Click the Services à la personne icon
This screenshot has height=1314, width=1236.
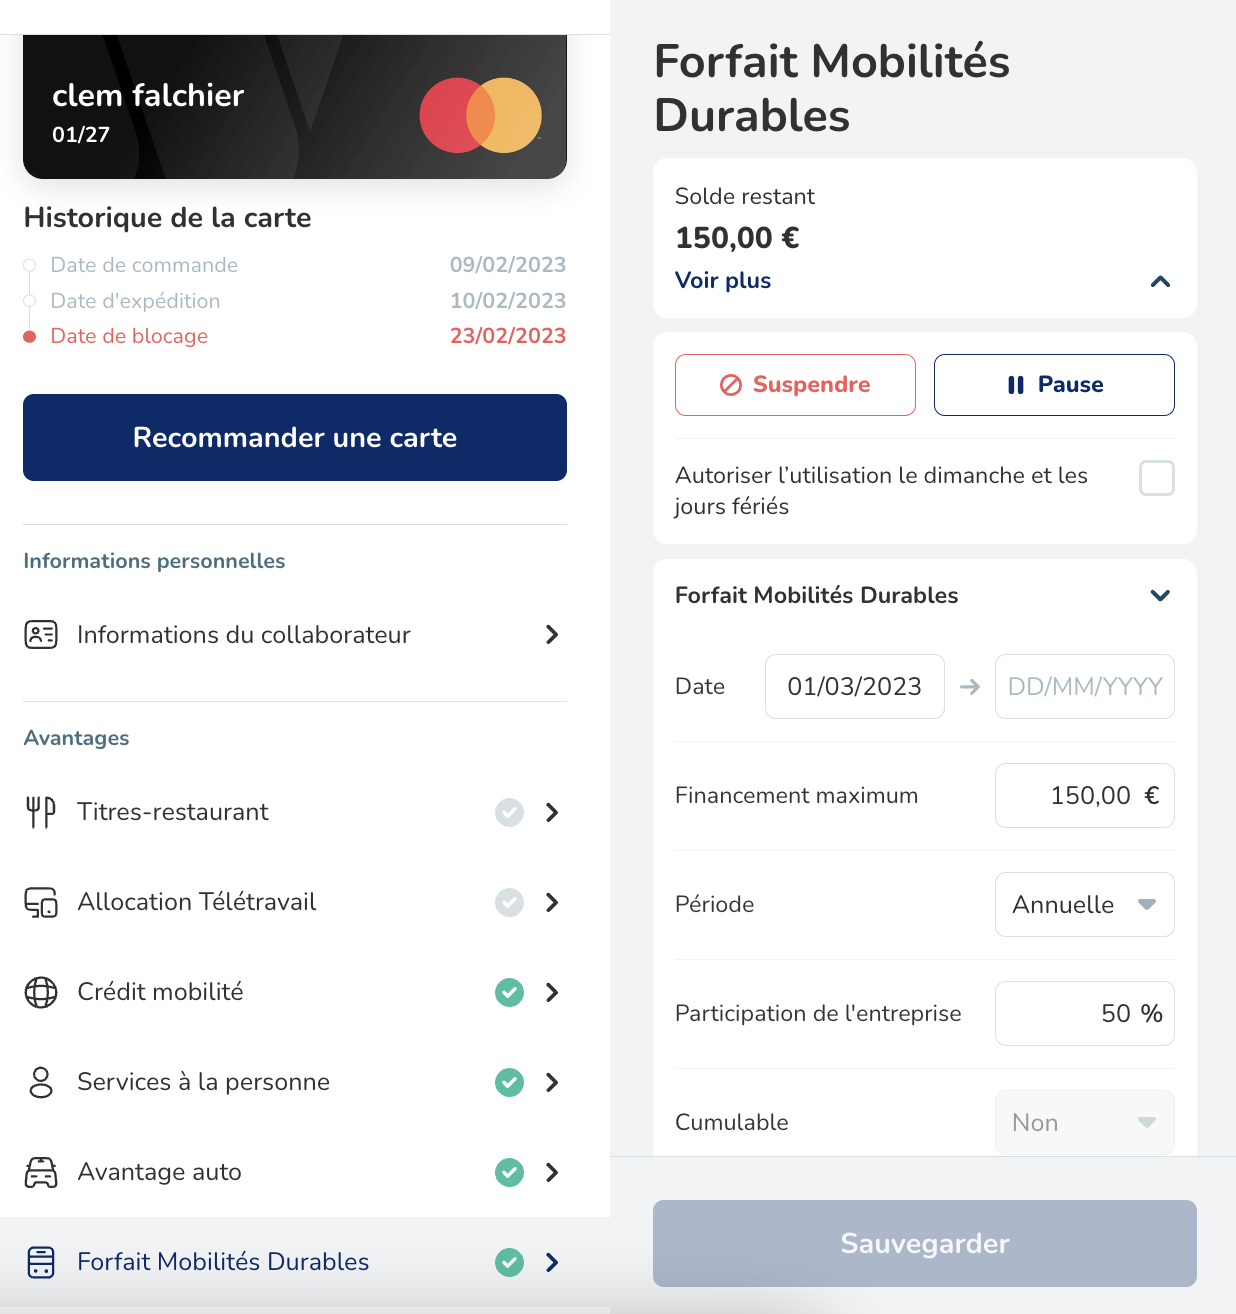click(41, 1082)
